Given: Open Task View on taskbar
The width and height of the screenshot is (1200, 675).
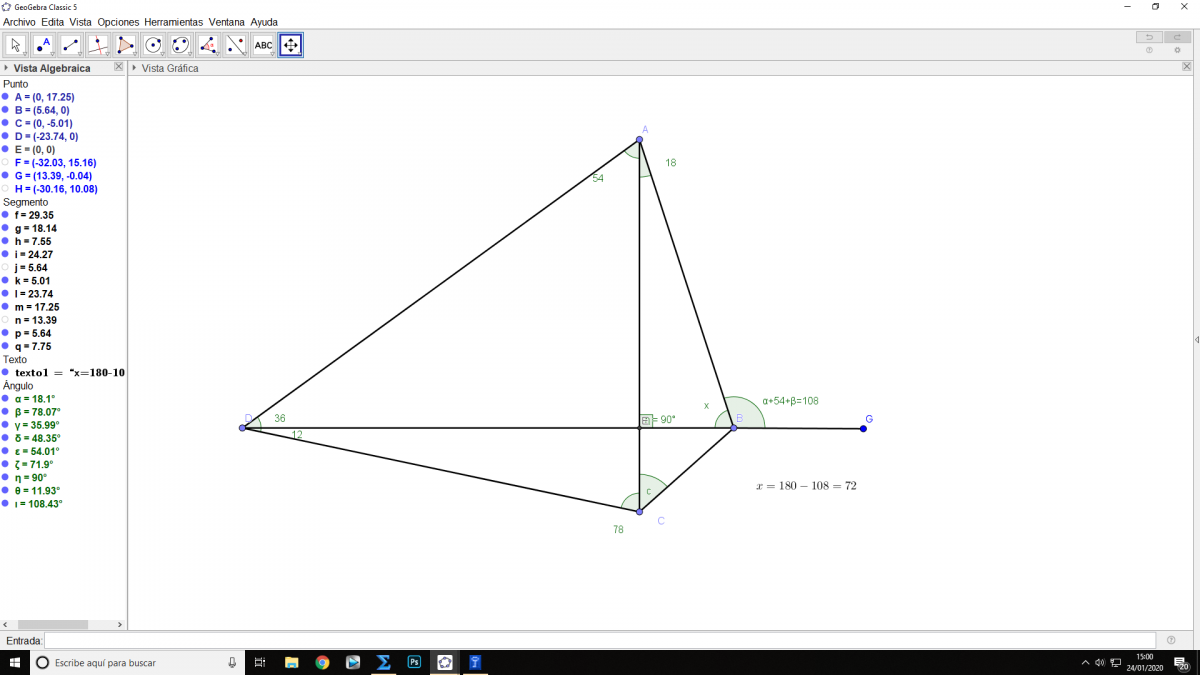Looking at the screenshot, I should coord(259,662).
